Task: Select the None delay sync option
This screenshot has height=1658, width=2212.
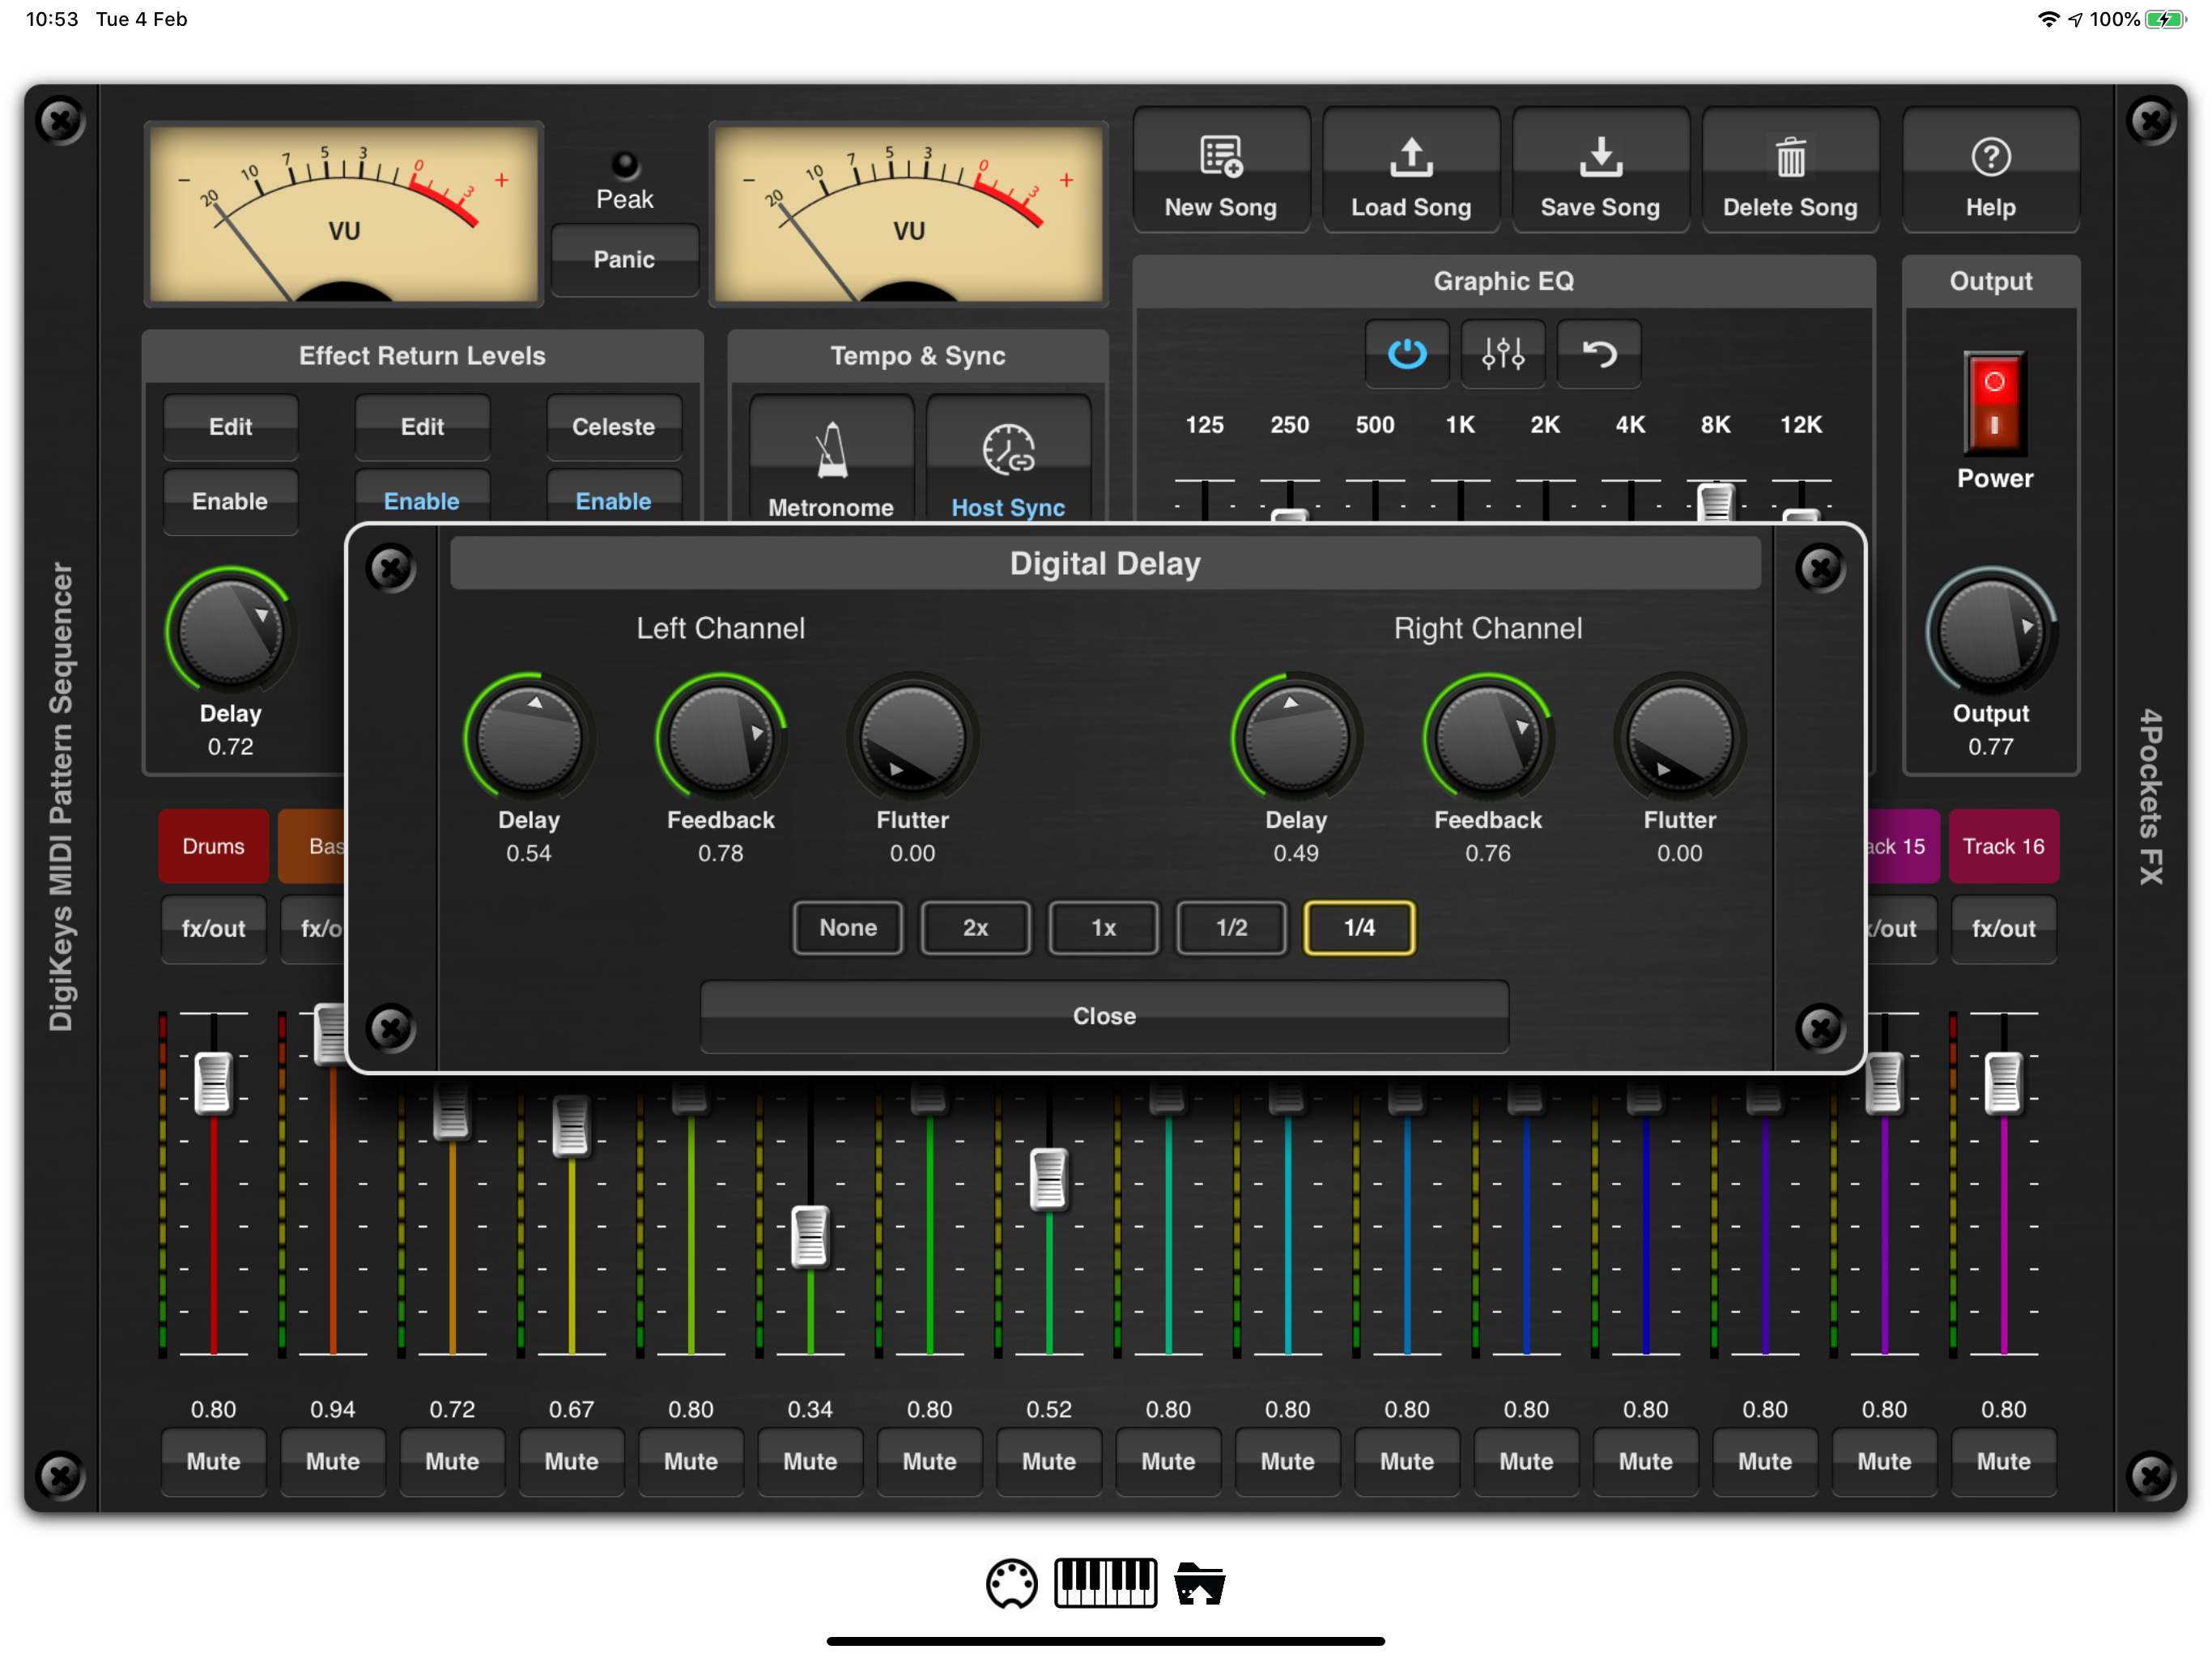Action: pos(847,928)
